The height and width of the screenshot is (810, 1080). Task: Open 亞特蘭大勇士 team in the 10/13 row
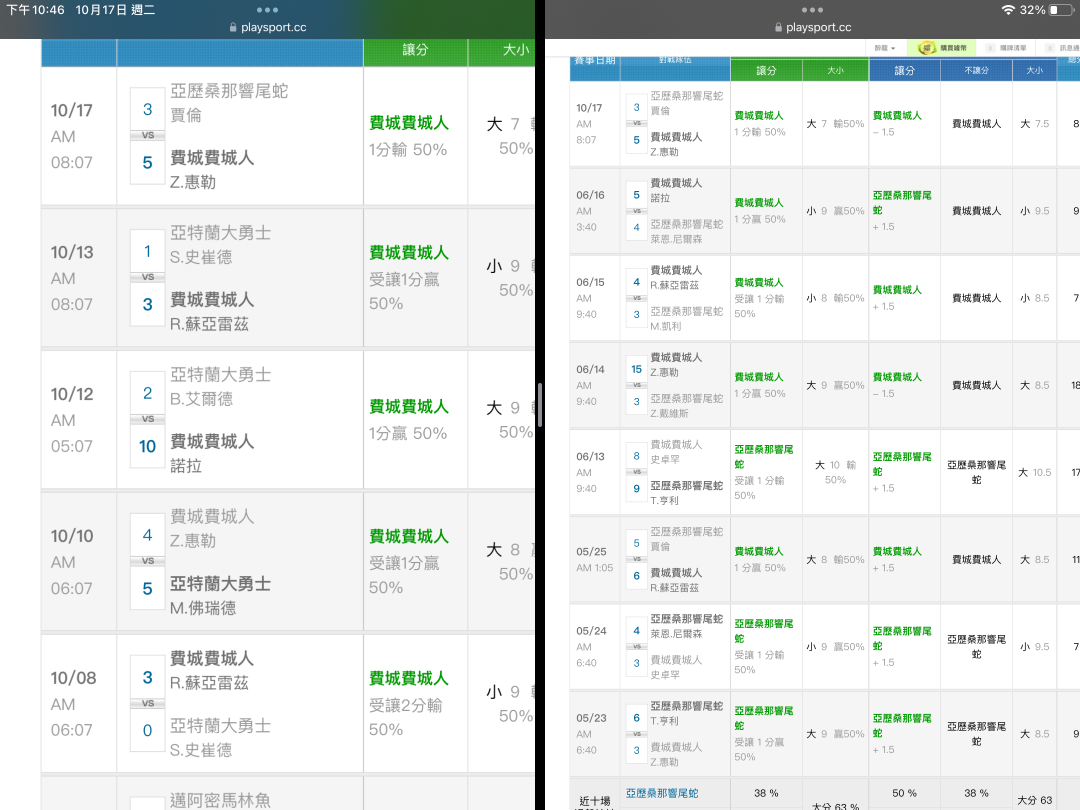pos(220,233)
